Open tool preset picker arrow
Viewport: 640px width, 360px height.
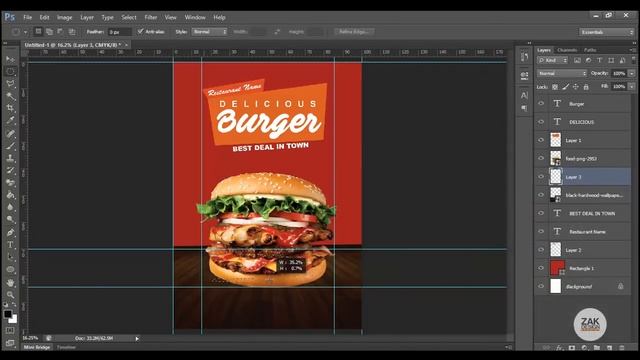25,32
